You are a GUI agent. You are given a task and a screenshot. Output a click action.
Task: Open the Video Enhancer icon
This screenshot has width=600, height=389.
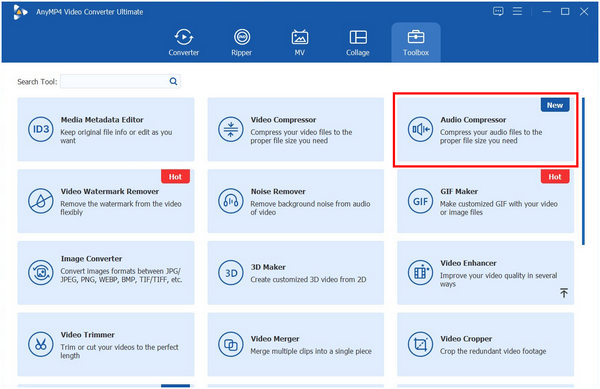[x=420, y=273]
